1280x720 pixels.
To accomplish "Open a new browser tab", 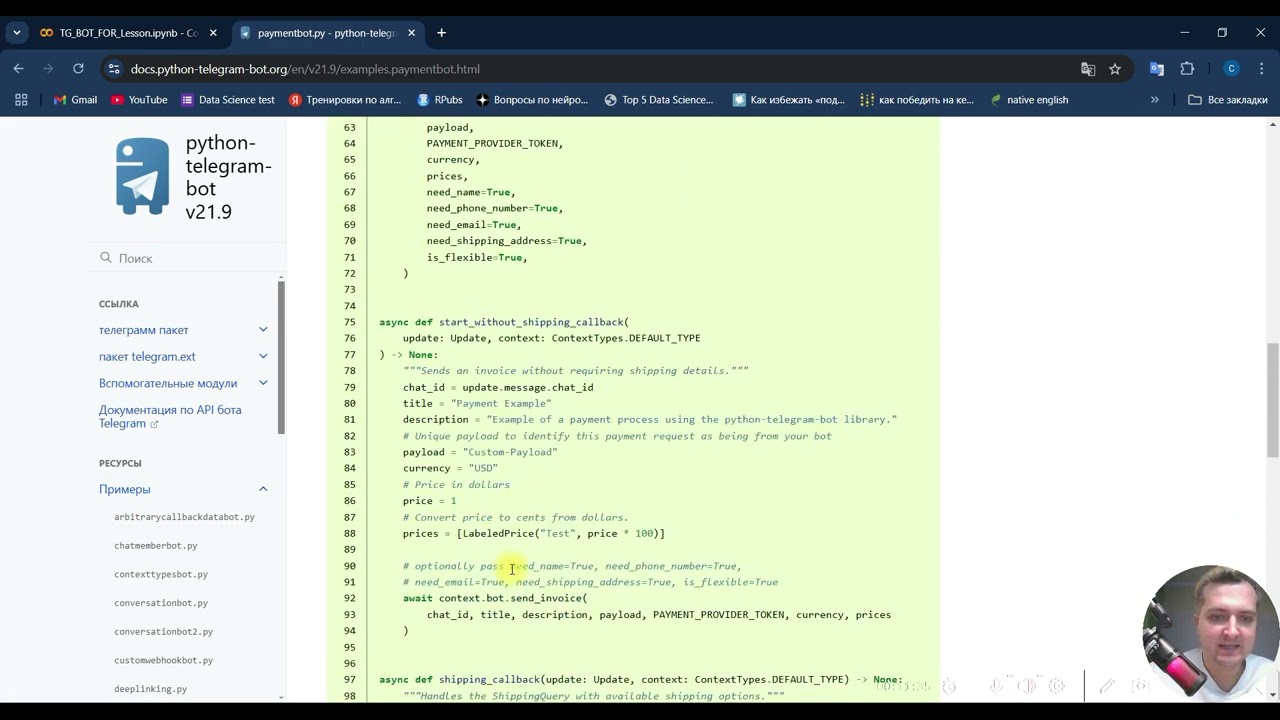I will pyautogui.click(x=441, y=33).
